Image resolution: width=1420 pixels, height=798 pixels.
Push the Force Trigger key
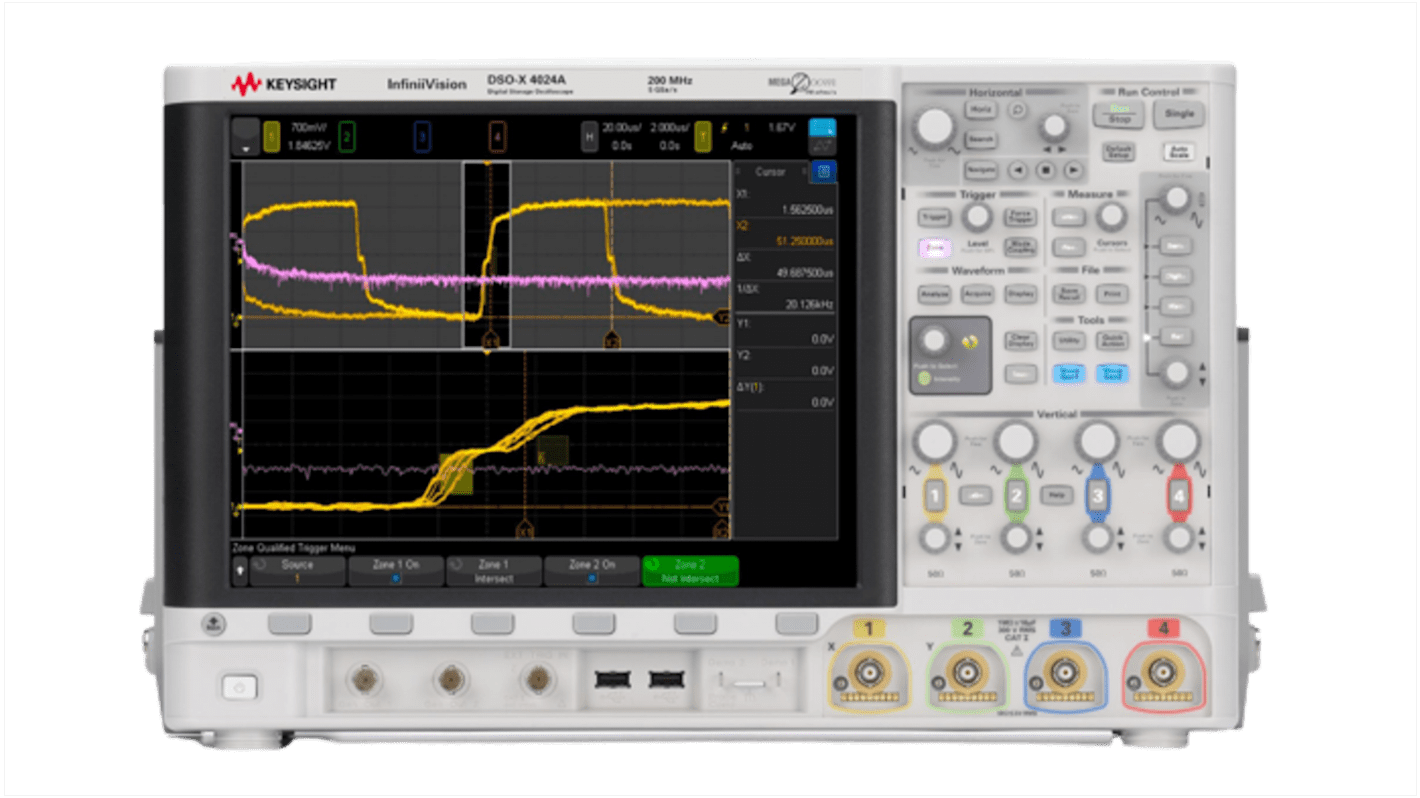pos(1020,217)
